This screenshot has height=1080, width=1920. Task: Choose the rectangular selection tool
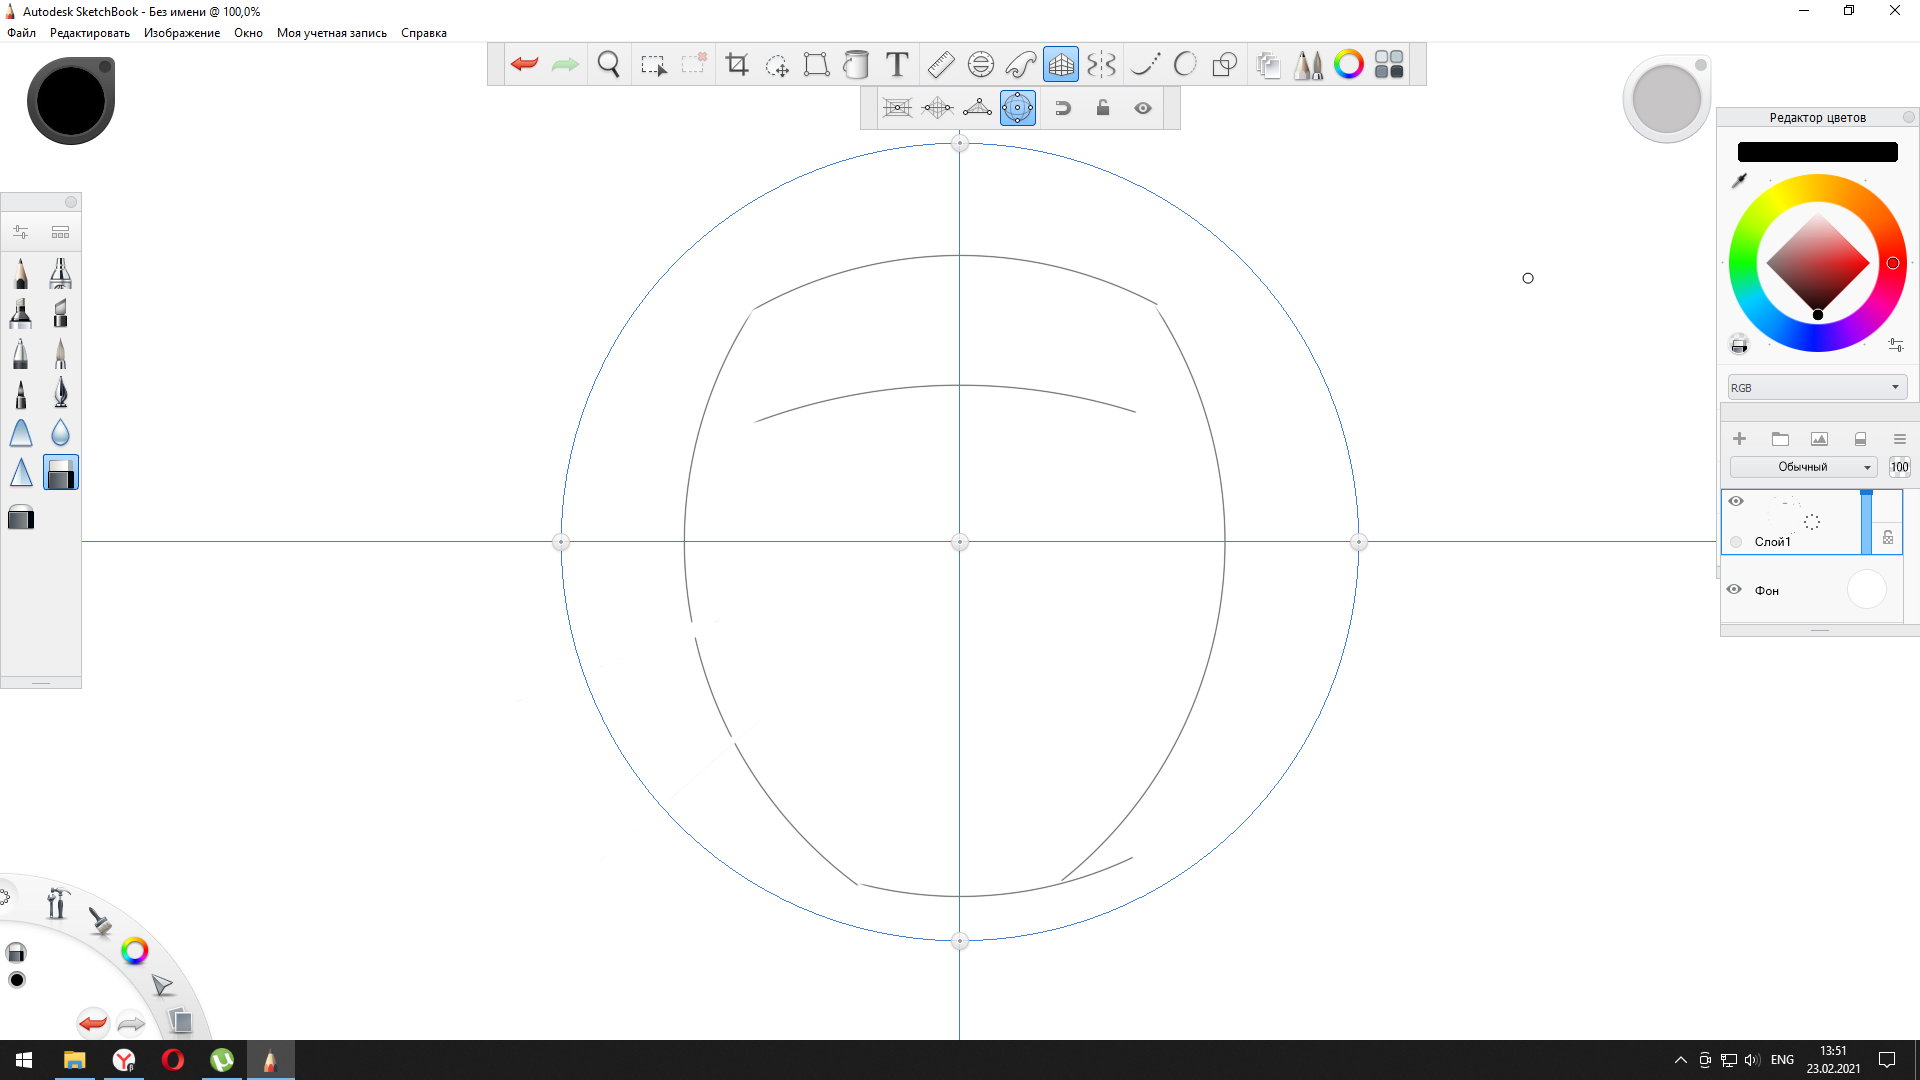(653, 65)
